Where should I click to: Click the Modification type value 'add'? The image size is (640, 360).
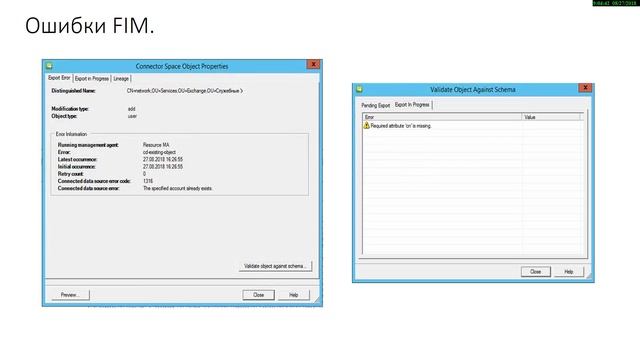(131, 109)
